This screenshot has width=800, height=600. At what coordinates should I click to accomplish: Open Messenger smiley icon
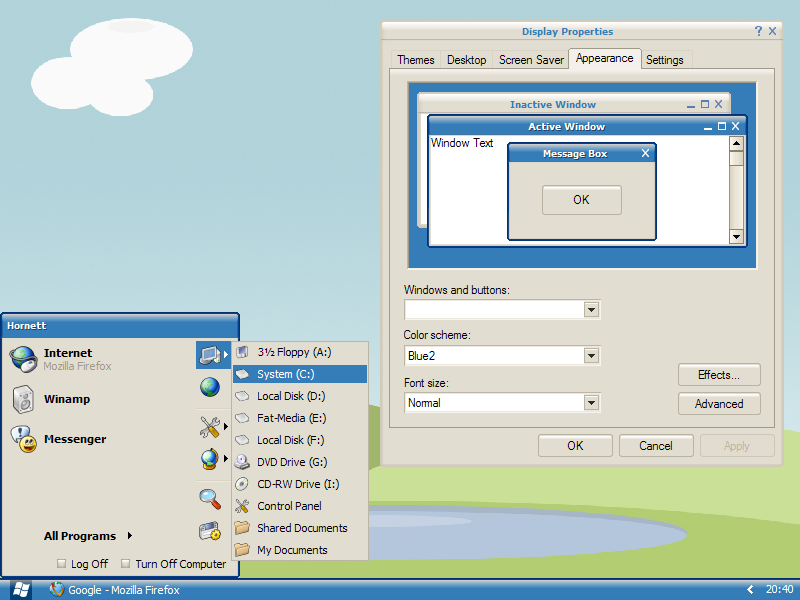tap(23, 439)
